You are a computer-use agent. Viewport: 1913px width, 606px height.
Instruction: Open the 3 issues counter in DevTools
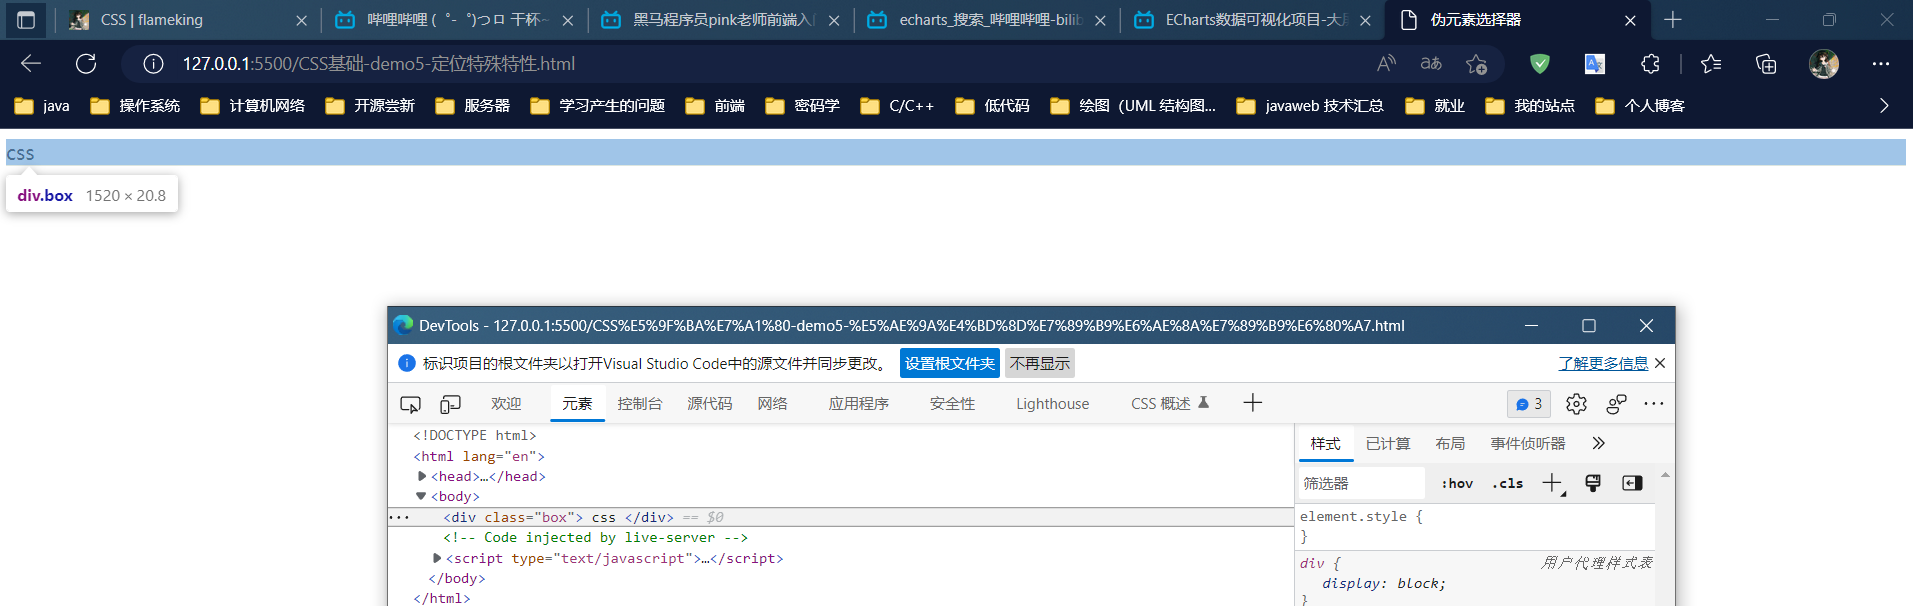point(1529,404)
